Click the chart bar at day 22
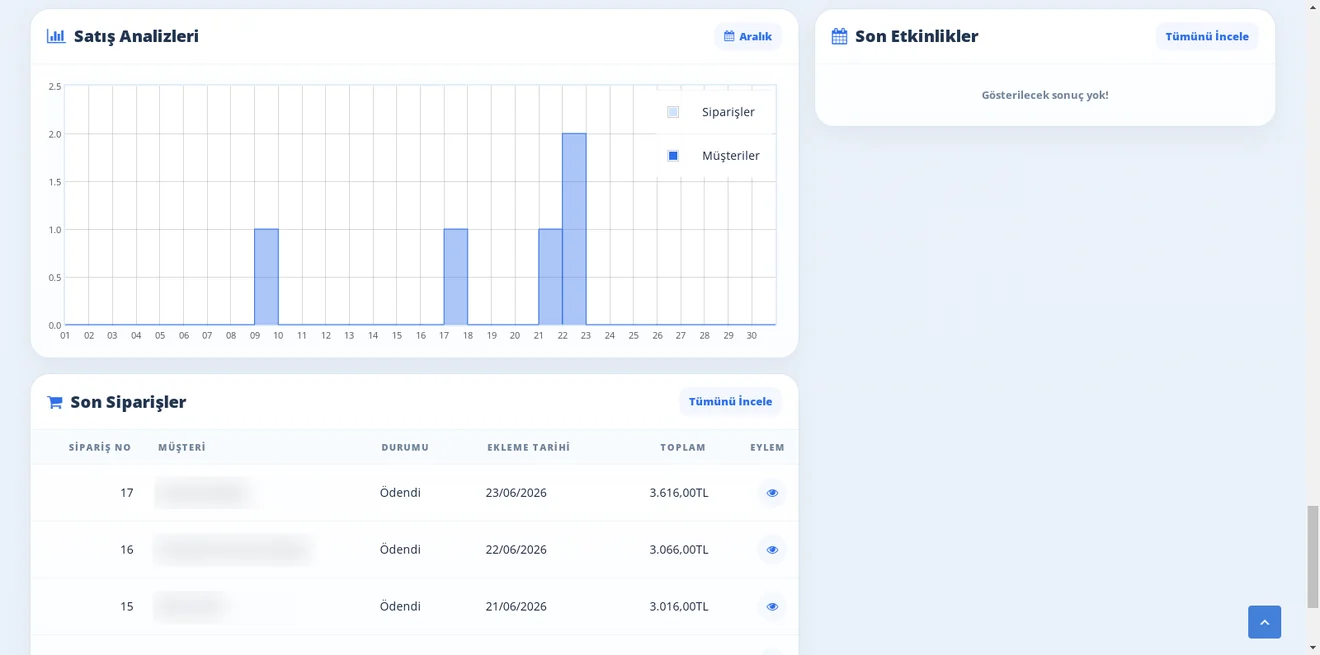1320x655 pixels. coord(574,229)
